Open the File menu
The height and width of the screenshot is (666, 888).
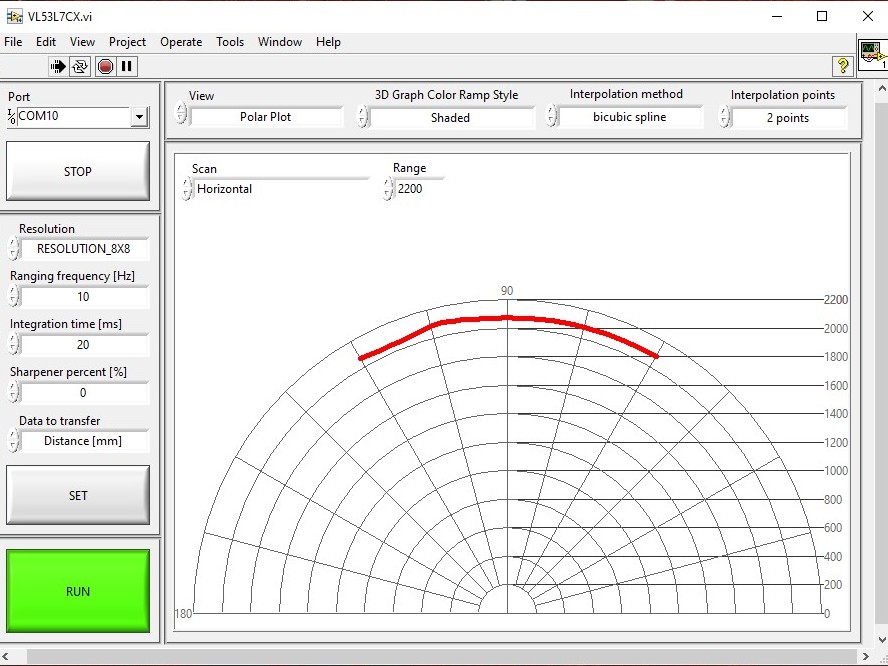13,42
